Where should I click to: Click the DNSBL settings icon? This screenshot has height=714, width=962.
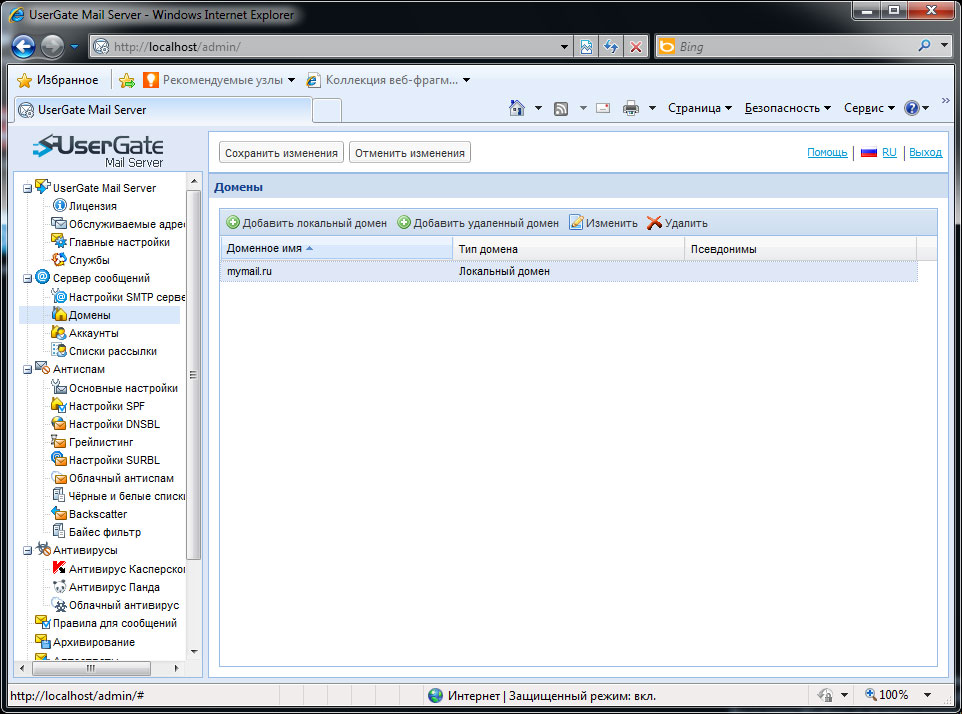59,423
